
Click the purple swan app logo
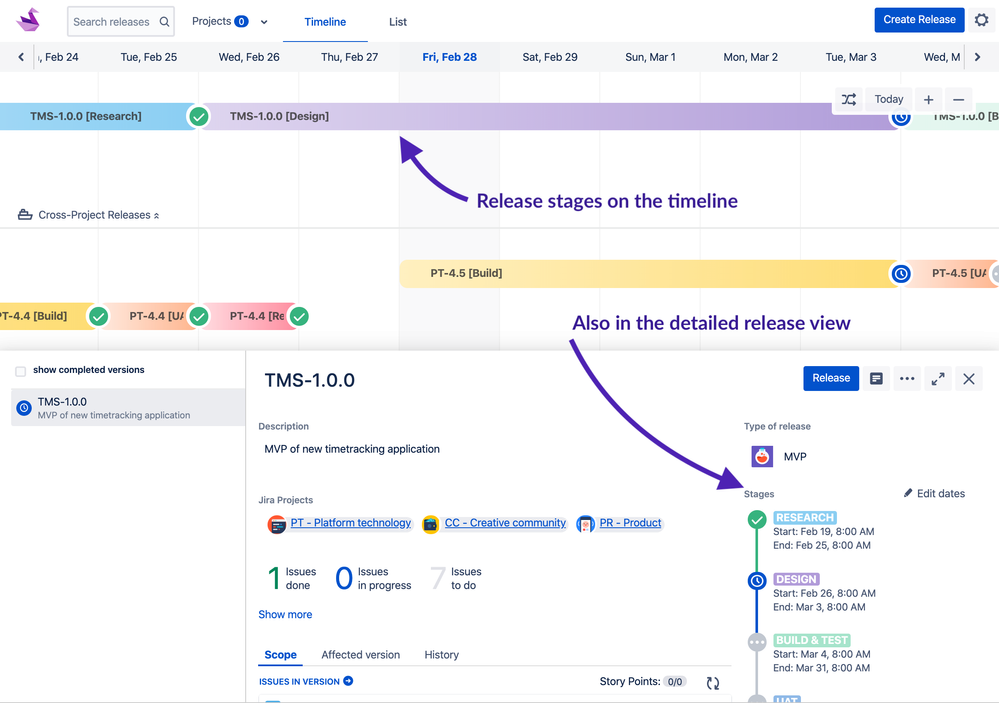click(x=29, y=20)
